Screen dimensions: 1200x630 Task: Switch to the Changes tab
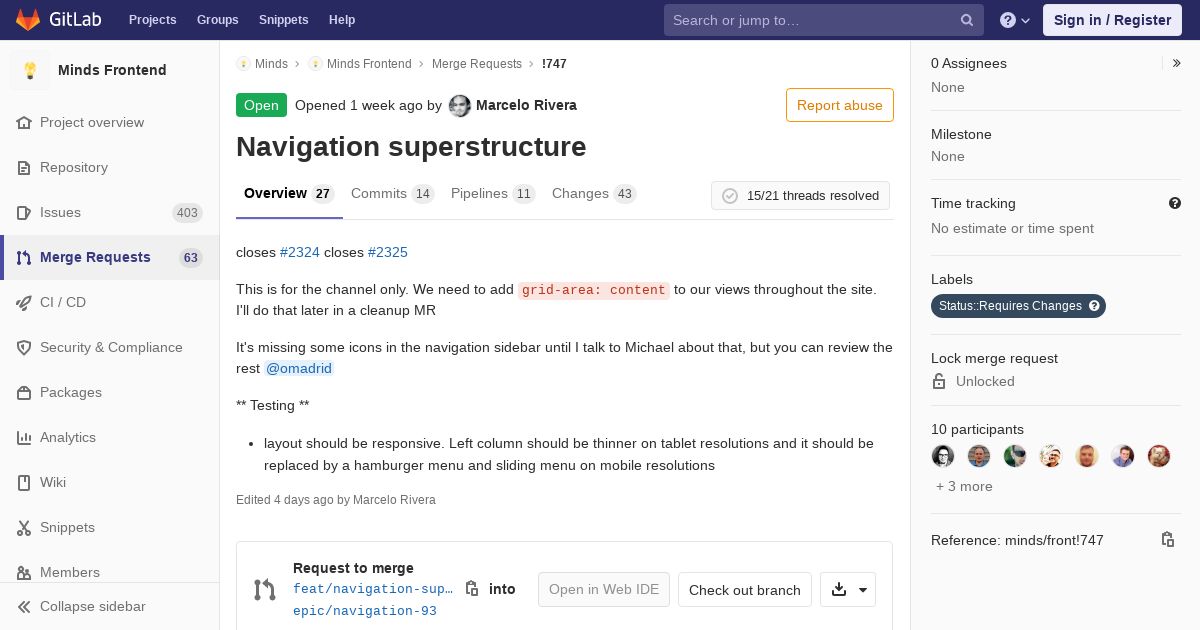(594, 194)
